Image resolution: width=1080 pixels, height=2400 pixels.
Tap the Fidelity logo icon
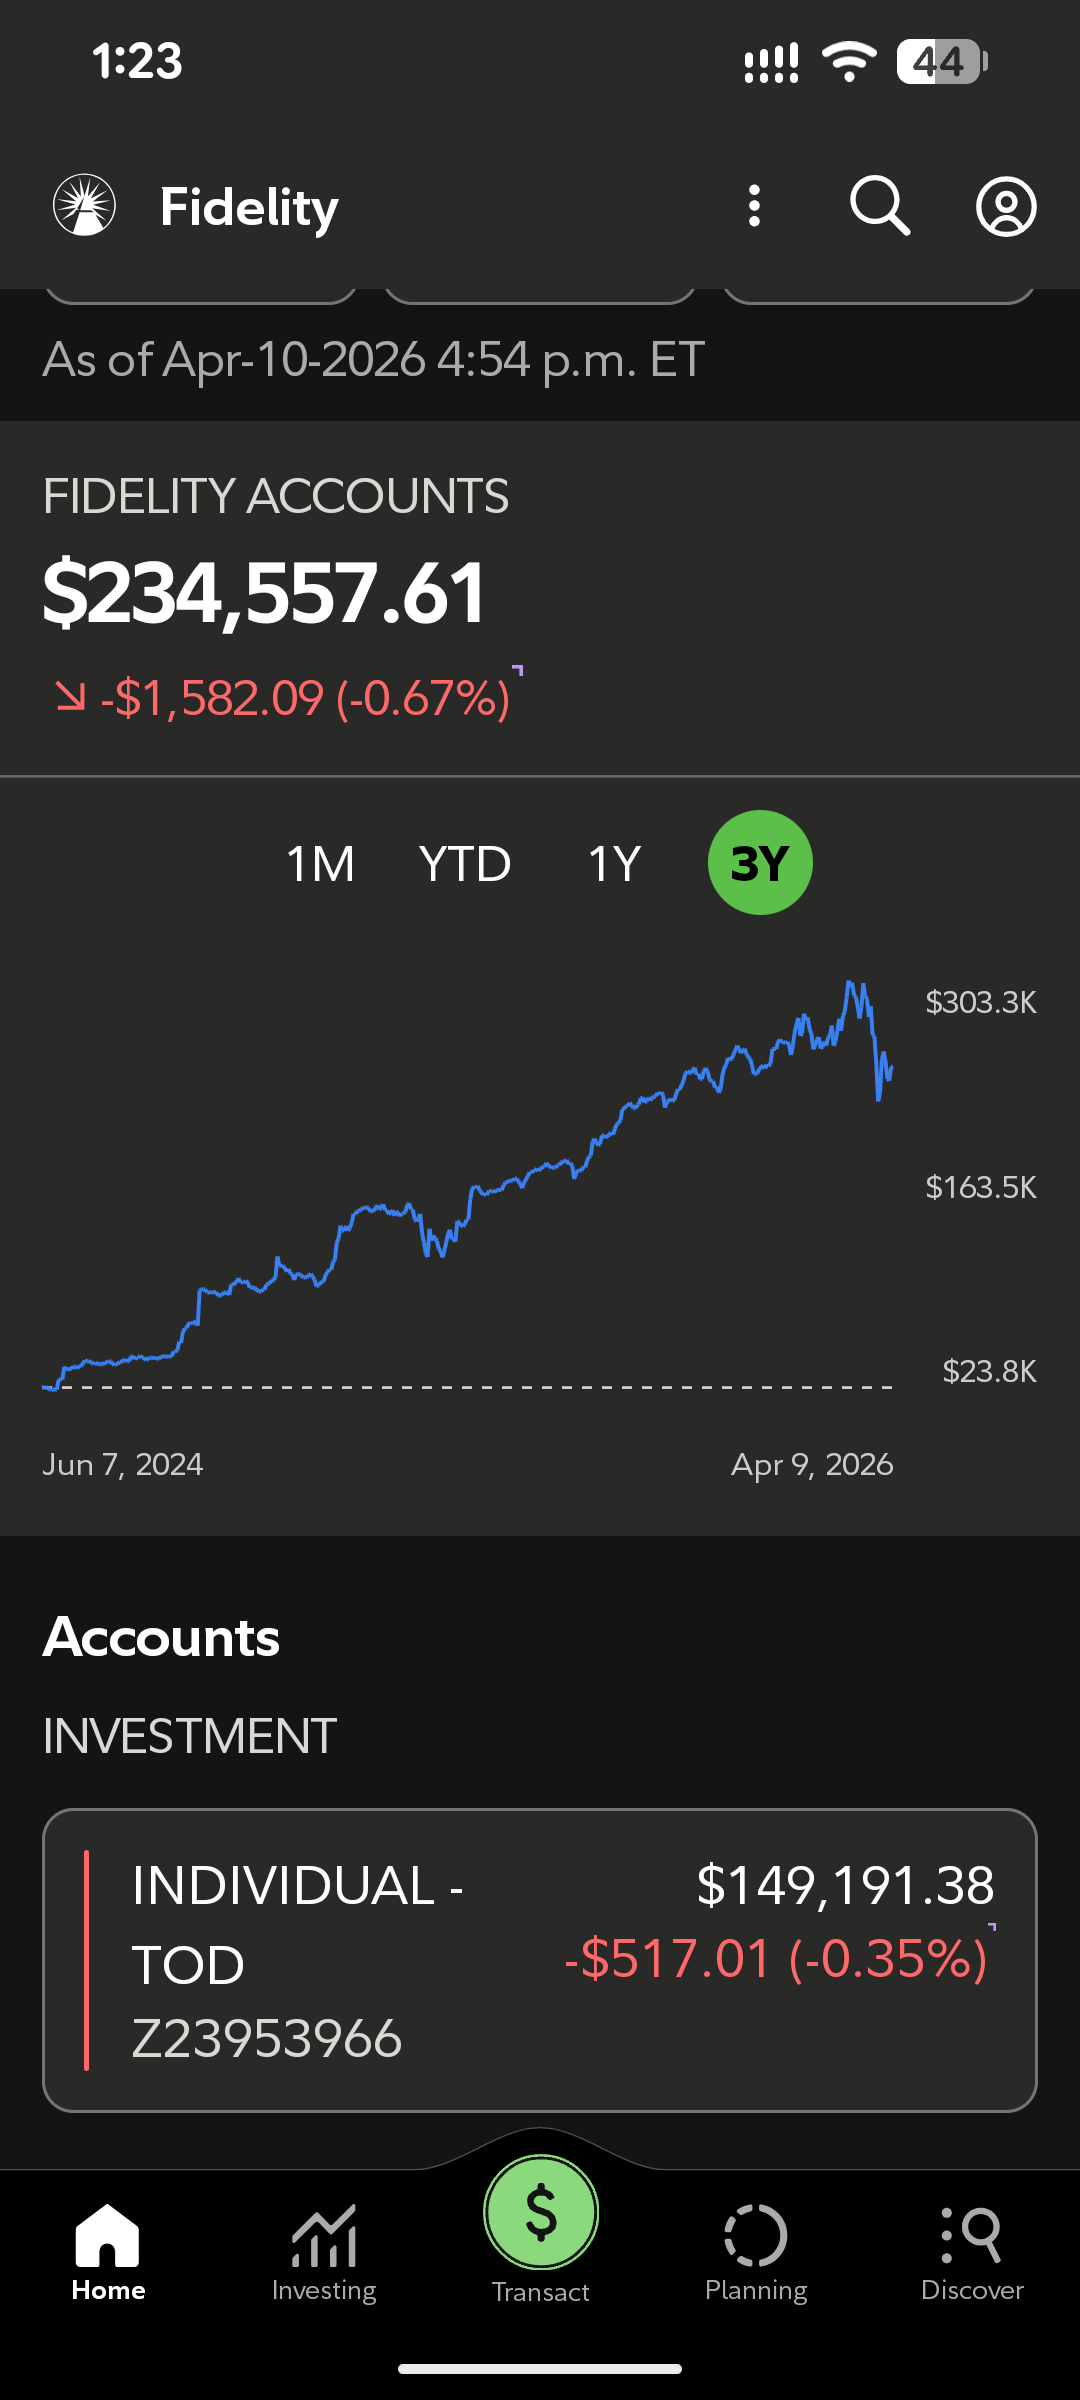point(85,206)
